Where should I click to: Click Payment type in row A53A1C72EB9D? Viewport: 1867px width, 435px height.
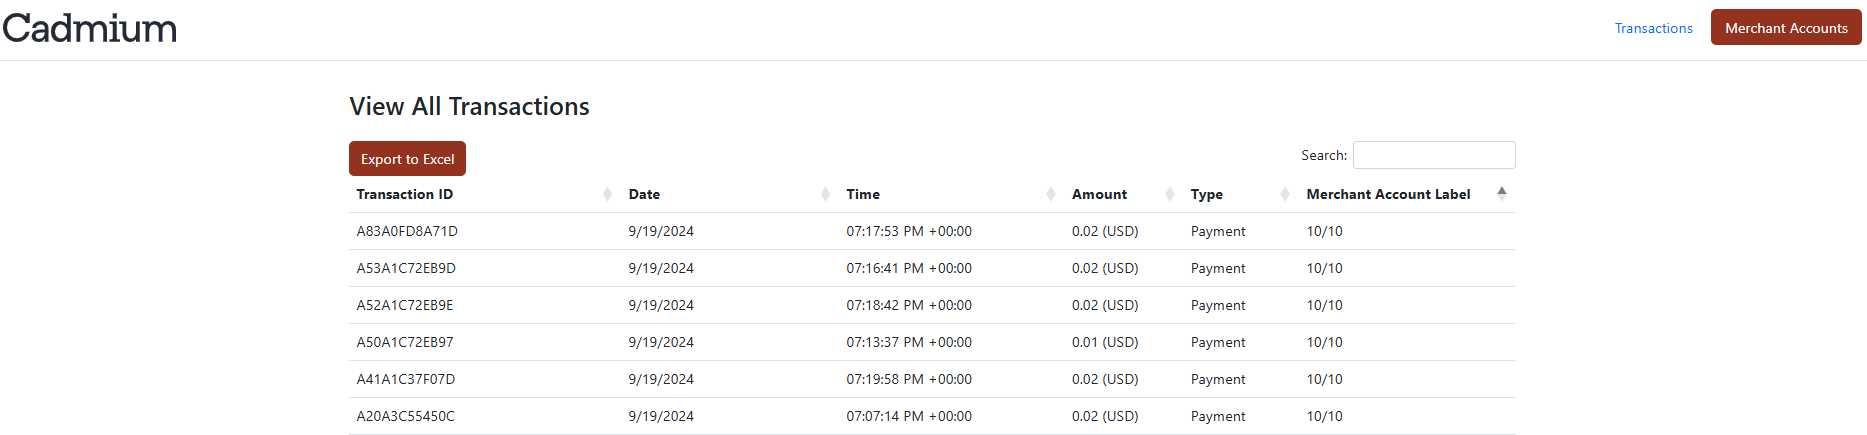1218,268
